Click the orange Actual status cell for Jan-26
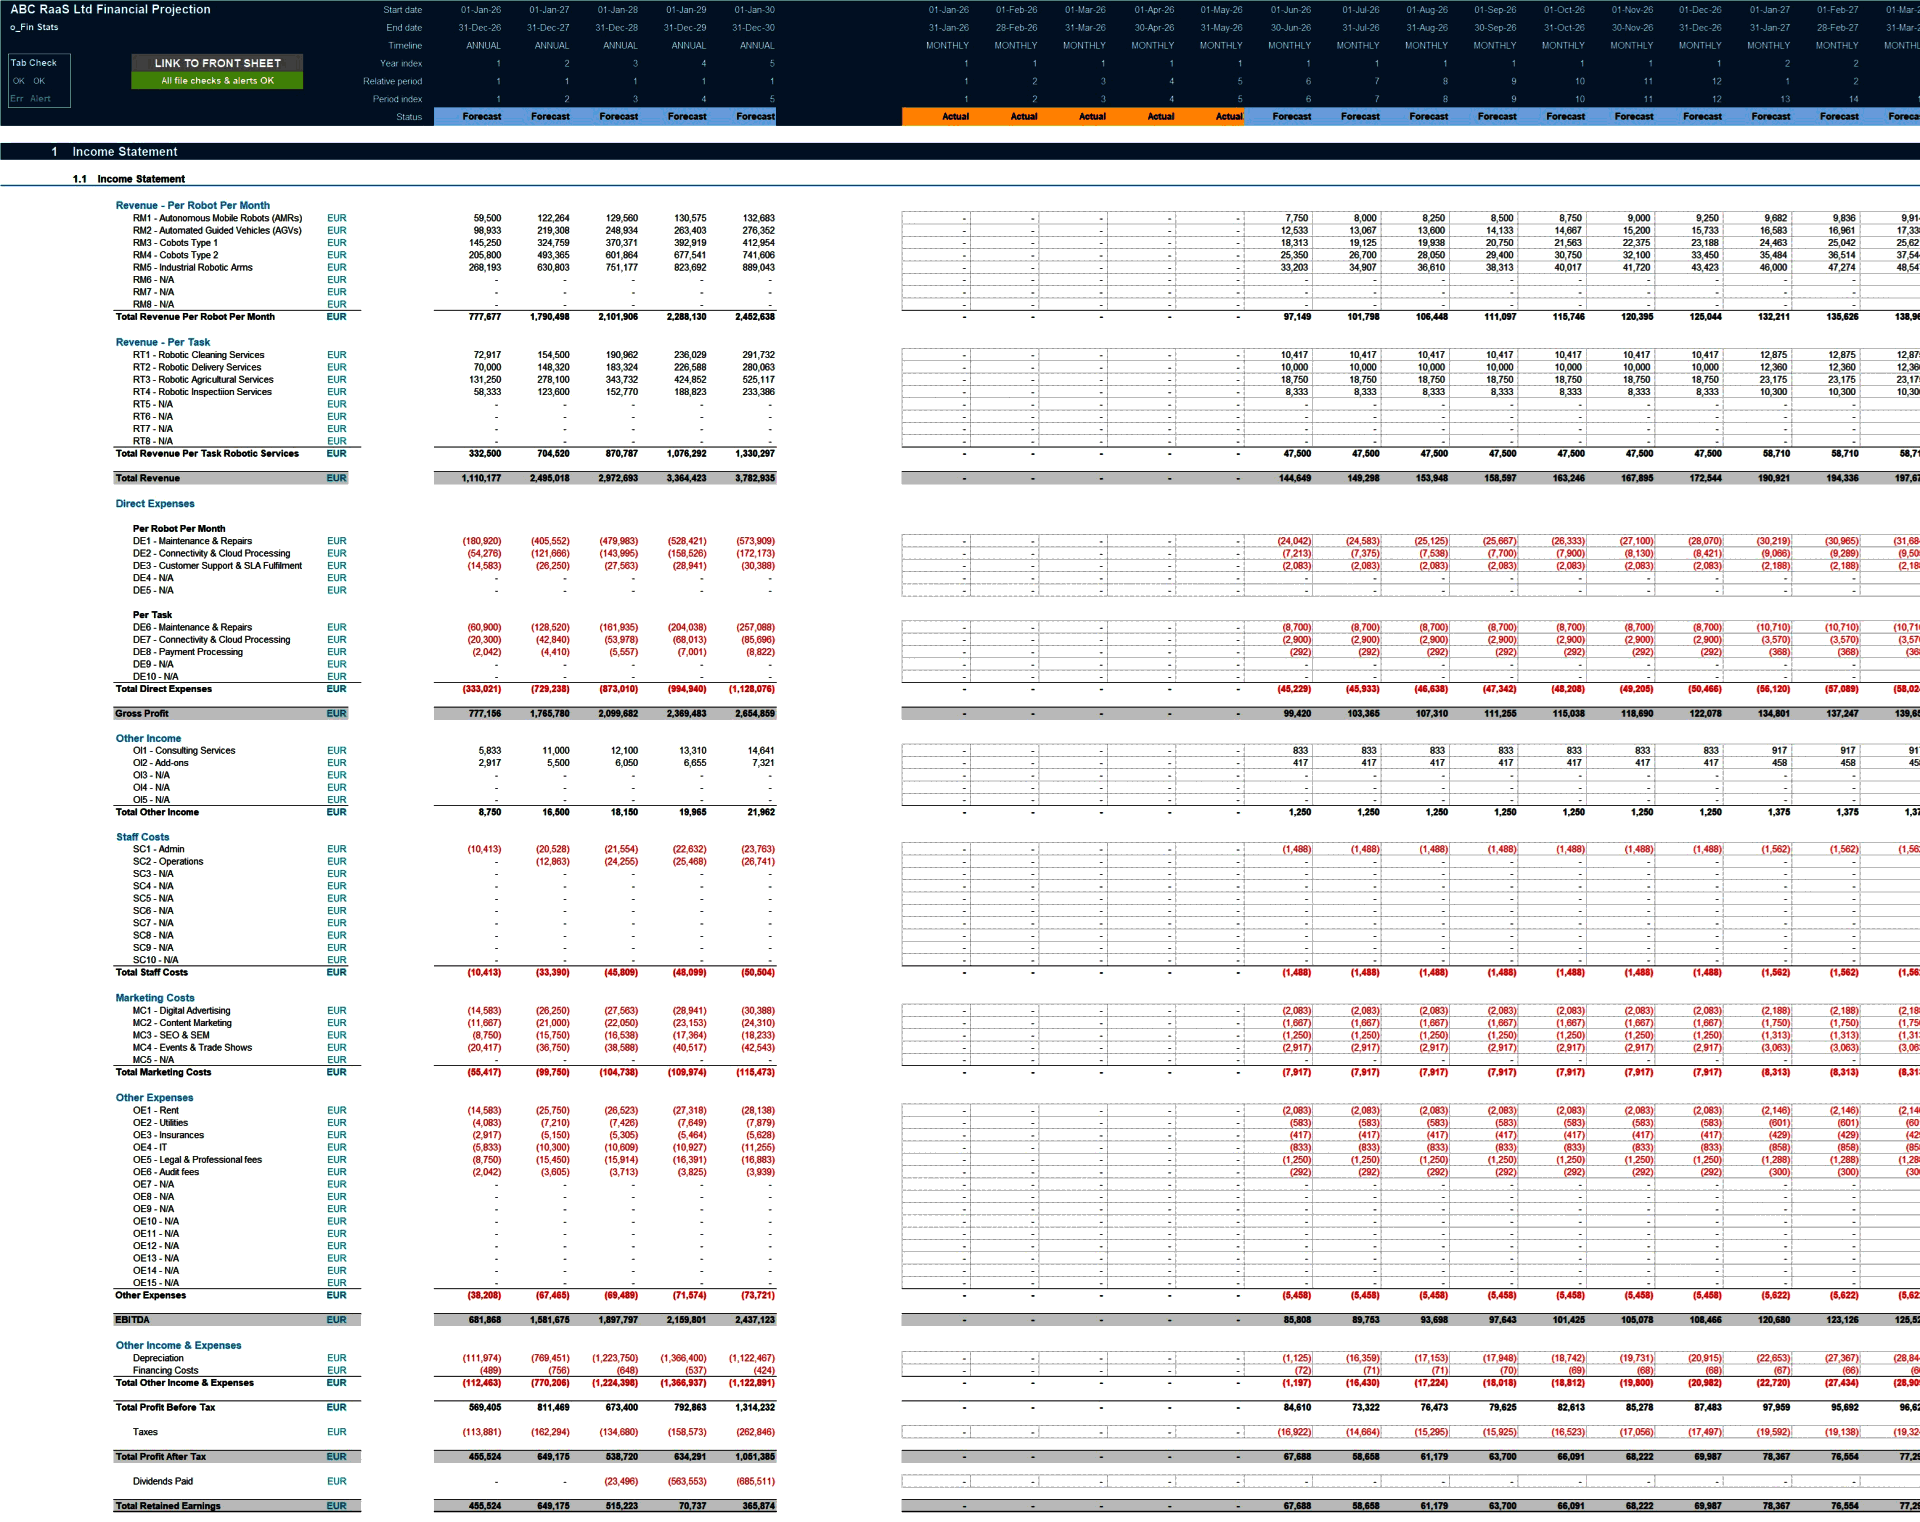Image resolution: width=1920 pixels, height=1522 pixels. 955,116
